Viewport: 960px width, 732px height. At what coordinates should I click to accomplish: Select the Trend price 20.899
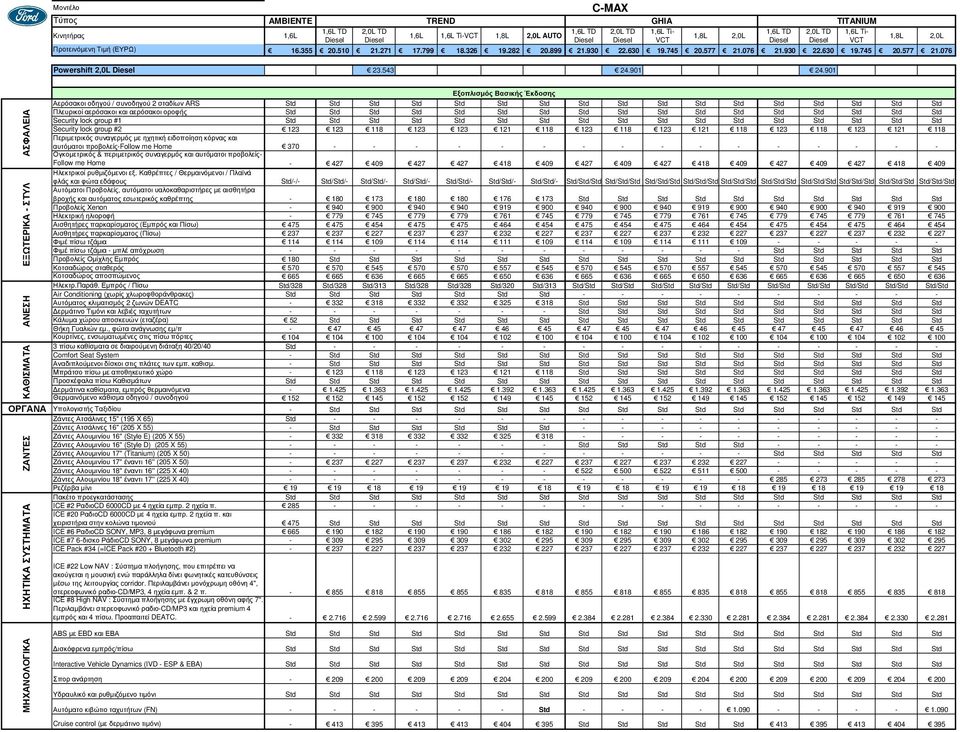(x=550, y=51)
